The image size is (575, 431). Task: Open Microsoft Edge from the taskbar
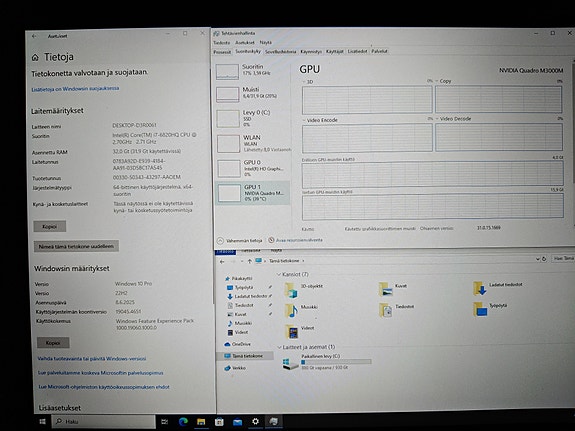[183, 422]
